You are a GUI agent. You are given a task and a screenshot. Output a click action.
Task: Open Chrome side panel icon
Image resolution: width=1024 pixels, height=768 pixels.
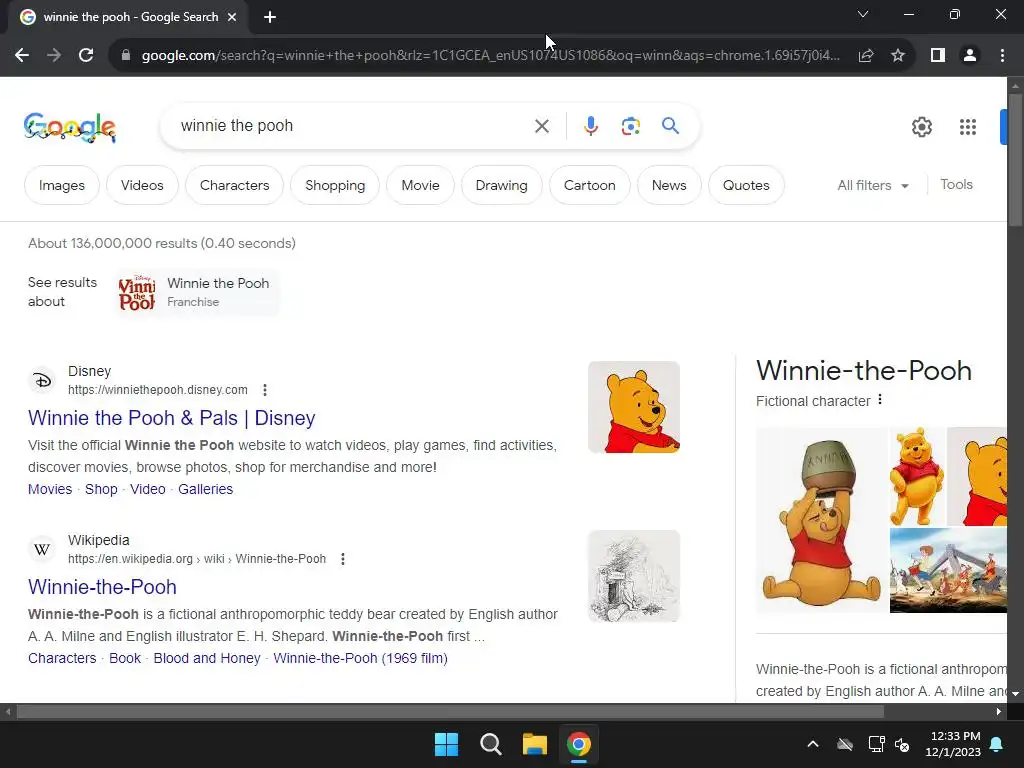pyautogui.click(x=938, y=56)
